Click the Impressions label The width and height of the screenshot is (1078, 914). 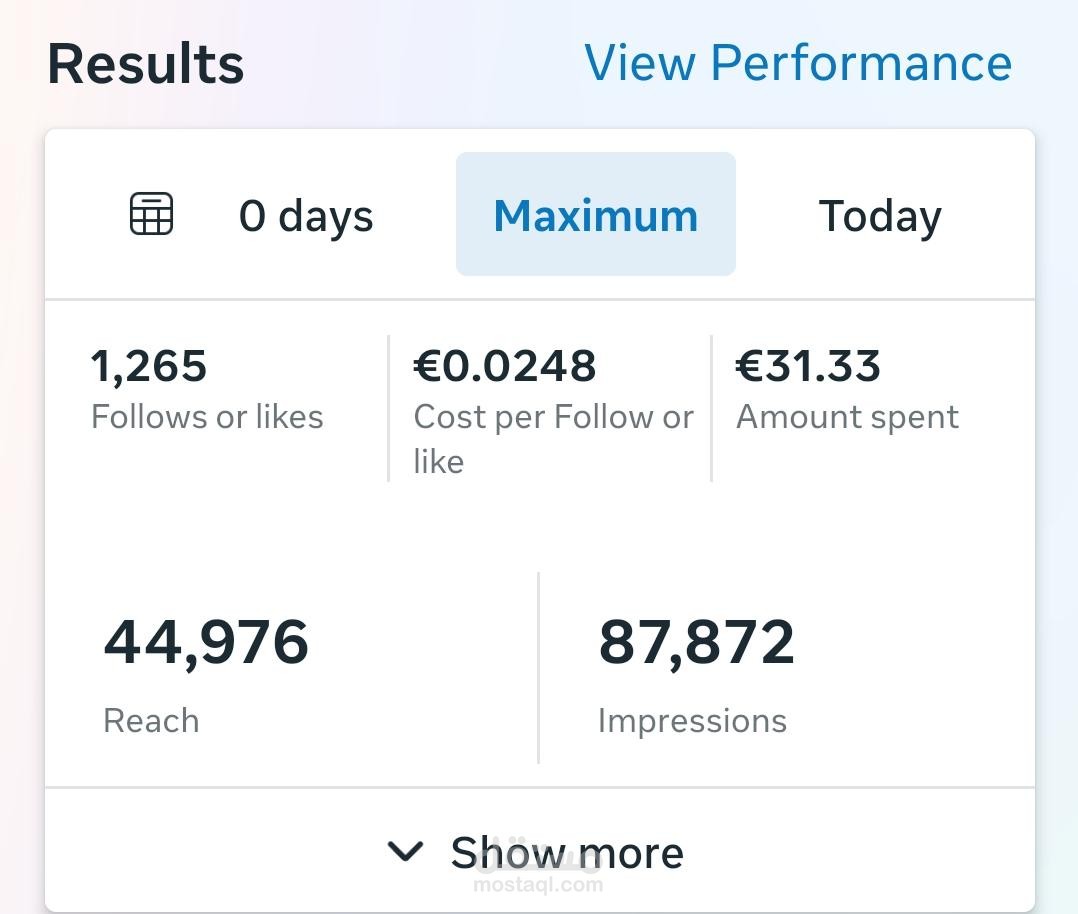tap(692, 721)
